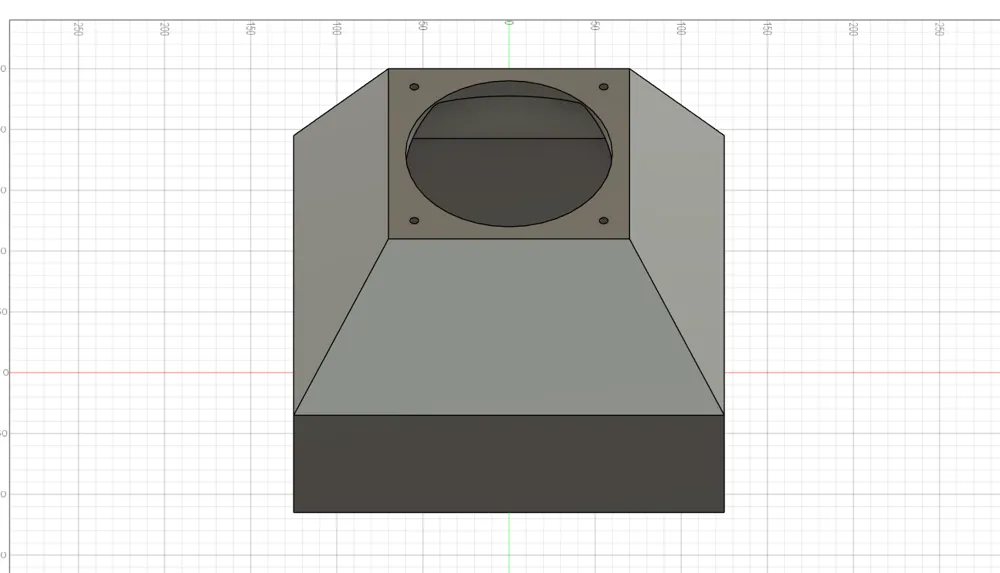1000x573 pixels.
Task: Select the bottom-right mounting hole on the plate
Action: (x=603, y=221)
